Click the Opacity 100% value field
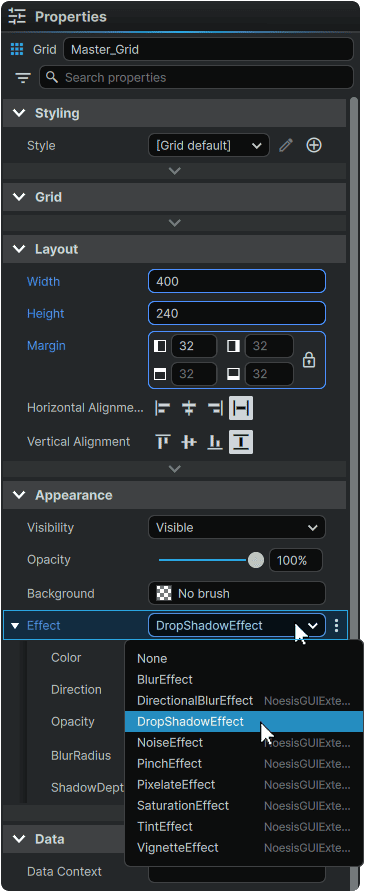This screenshot has height=892, width=365. pos(296,560)
